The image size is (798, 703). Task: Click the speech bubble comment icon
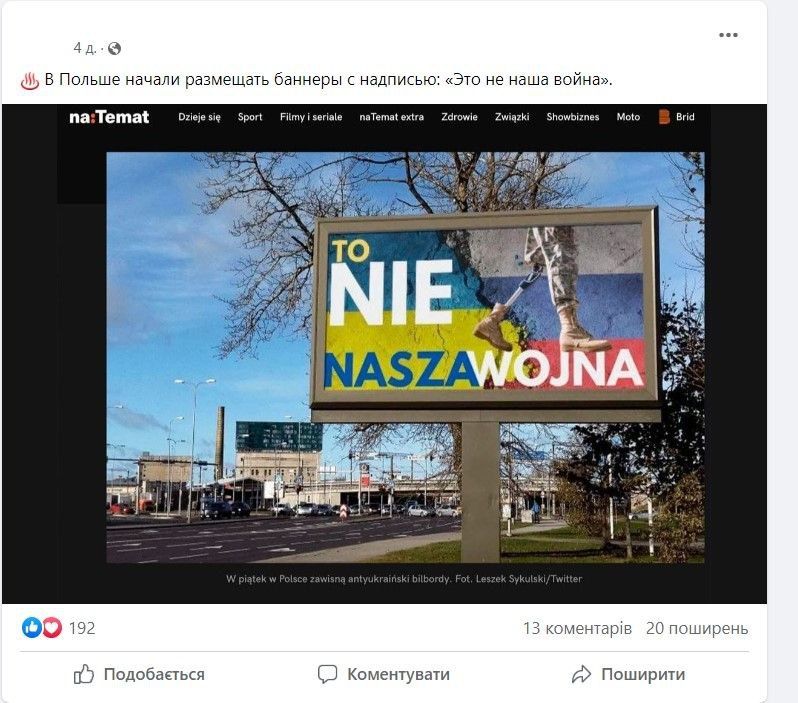327,674
